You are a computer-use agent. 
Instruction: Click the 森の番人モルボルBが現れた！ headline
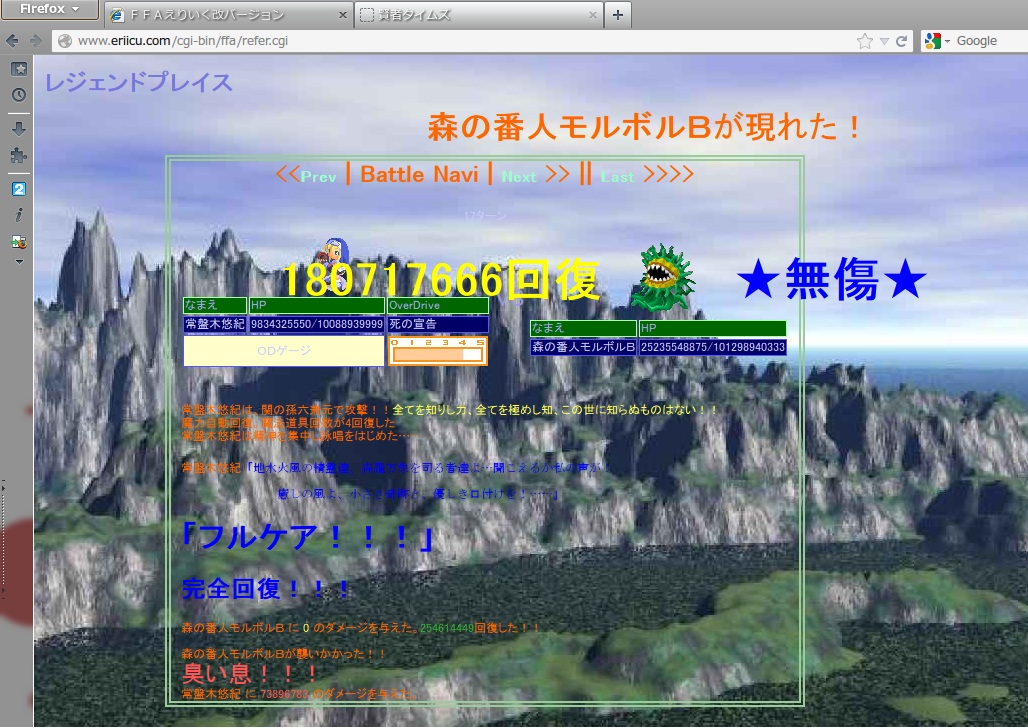(644, 127)
